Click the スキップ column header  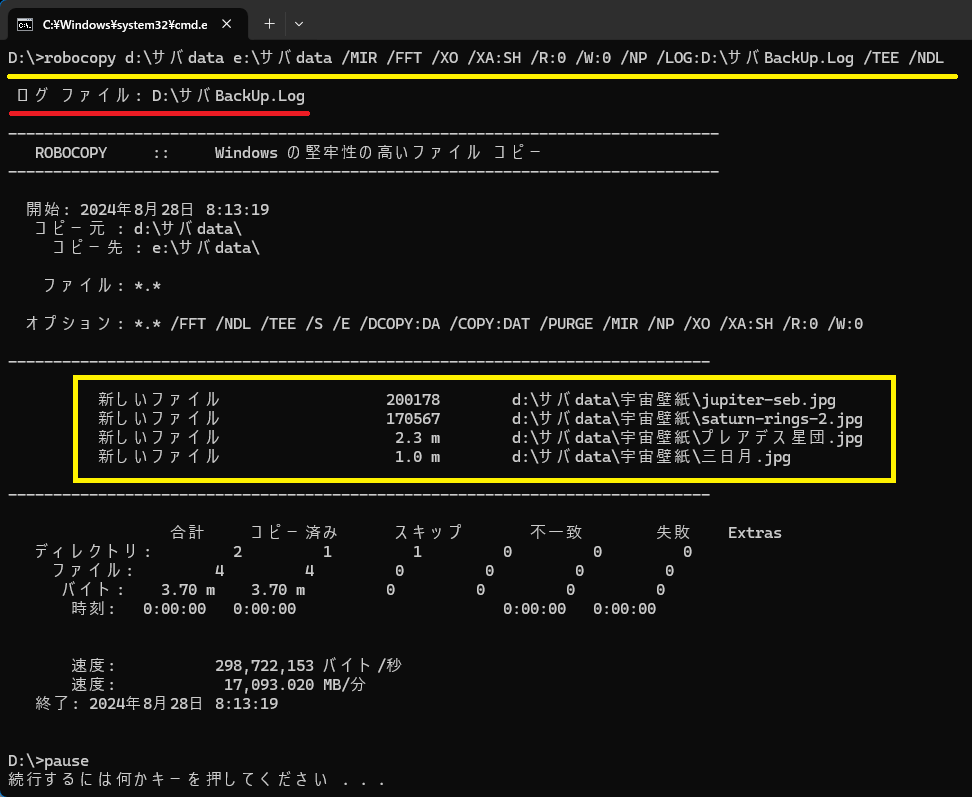pyautogui.click(x=429, y=532)
